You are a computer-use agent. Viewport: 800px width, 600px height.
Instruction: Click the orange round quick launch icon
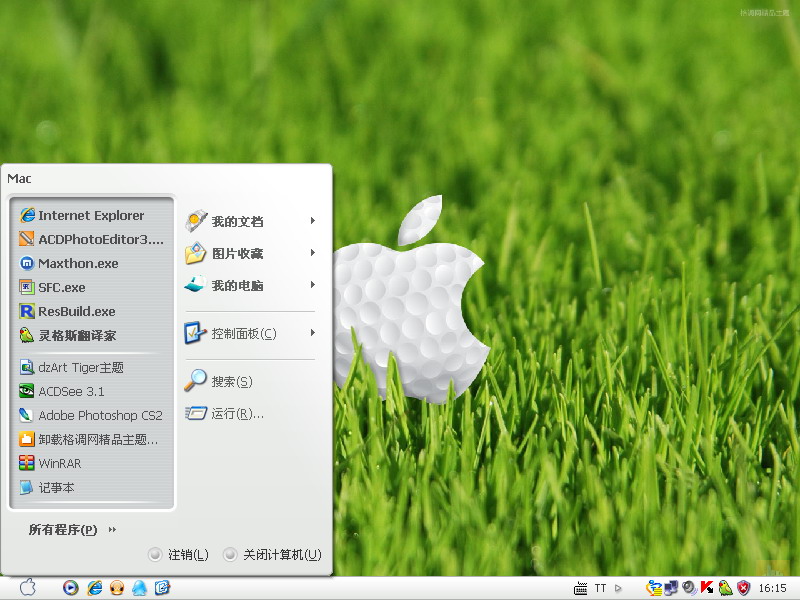[x=117, y=588]
